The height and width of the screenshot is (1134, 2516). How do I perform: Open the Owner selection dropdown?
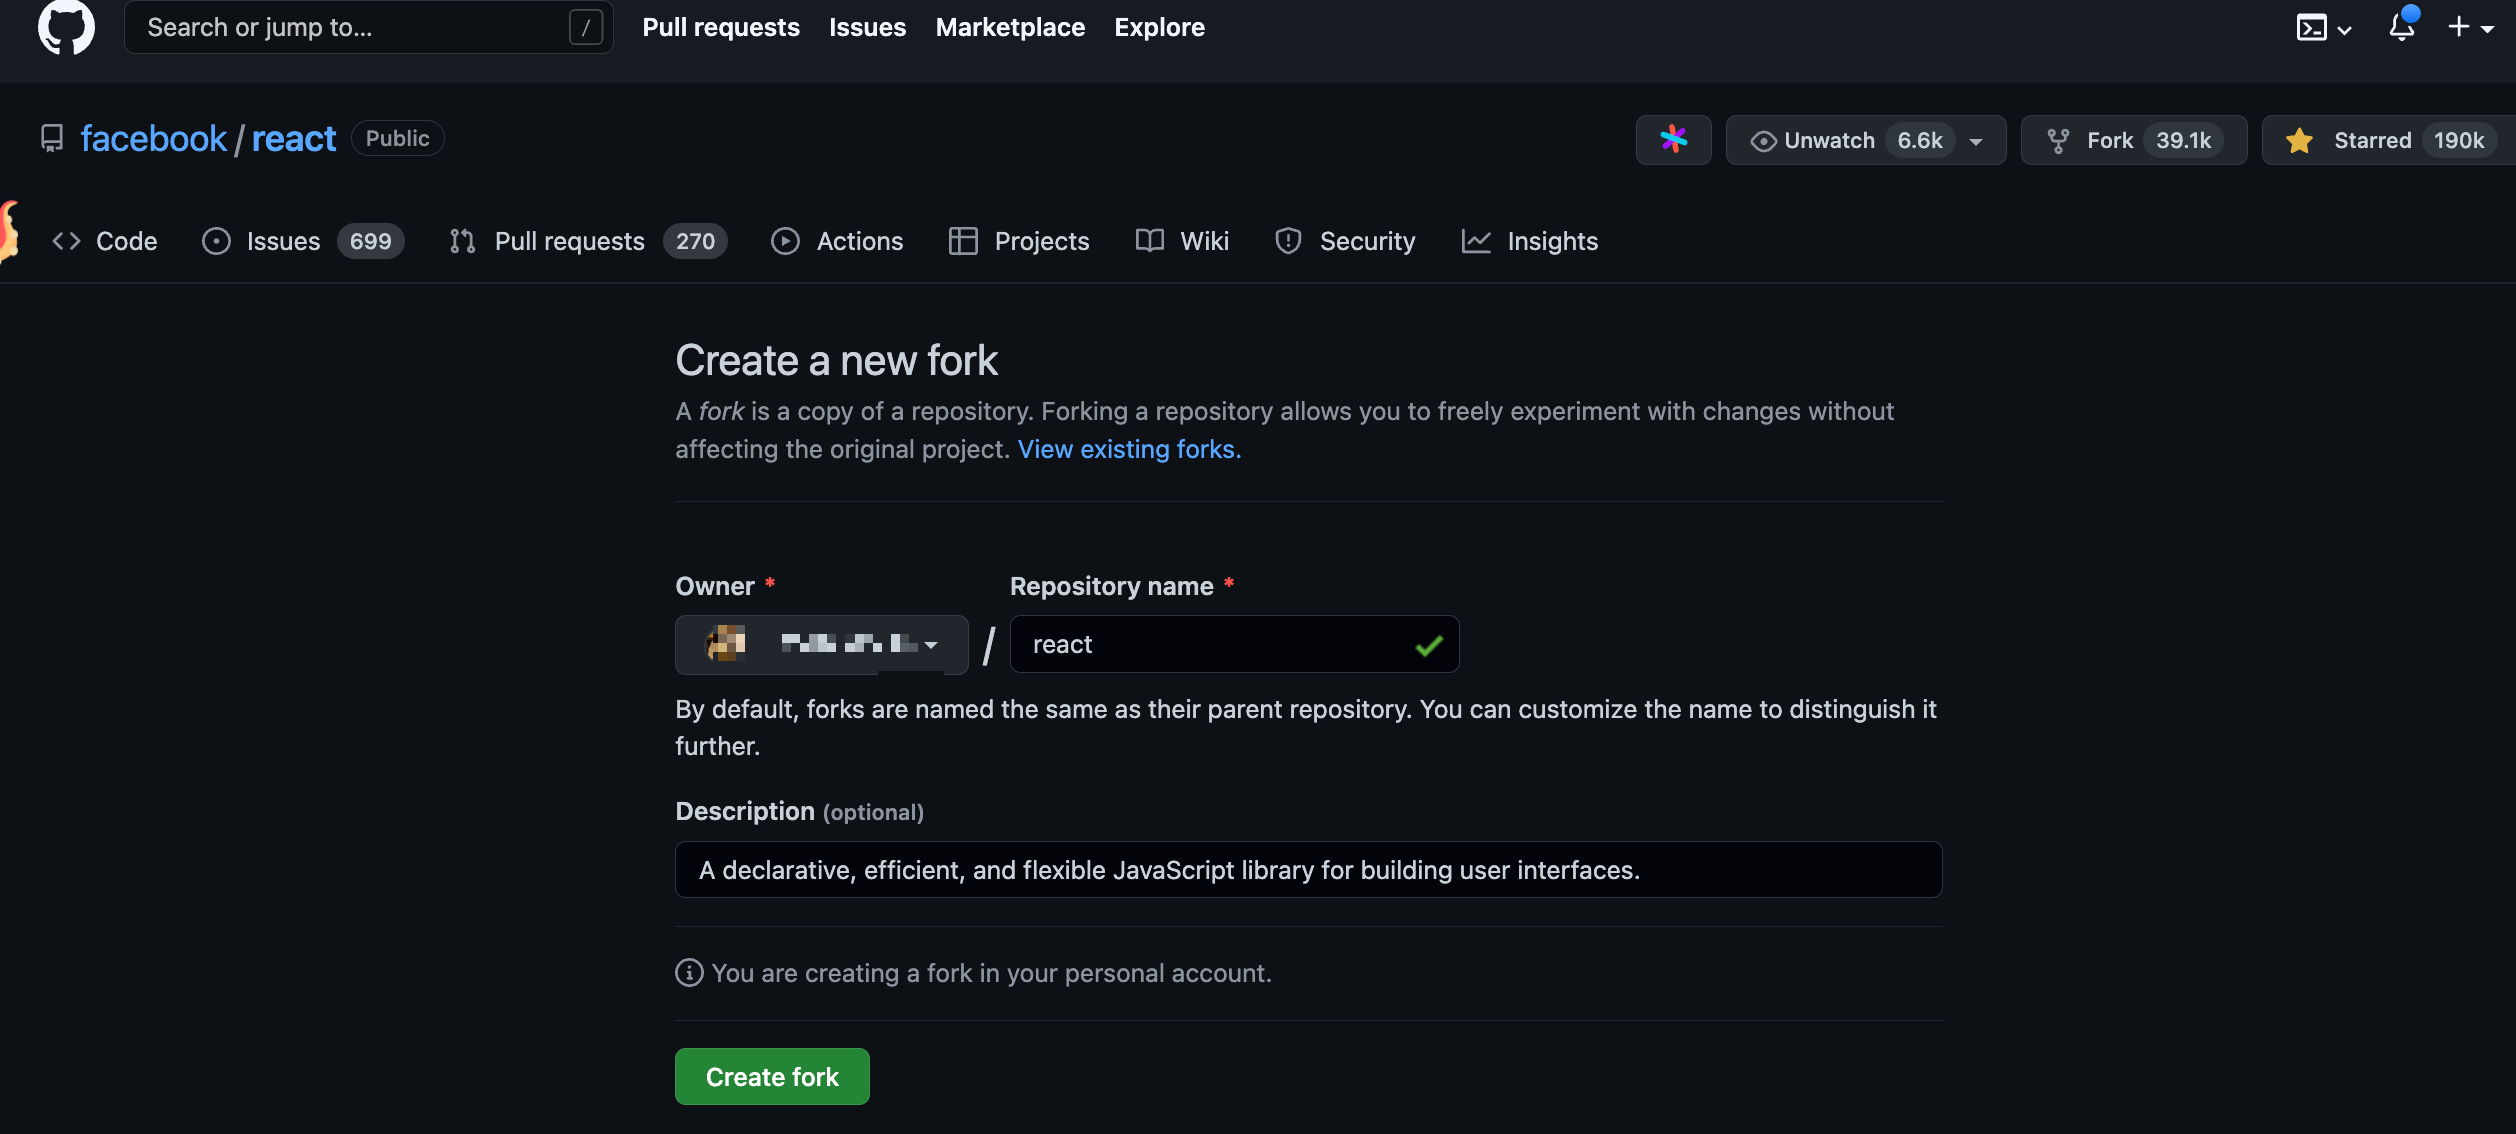click(x=821, y=644)
